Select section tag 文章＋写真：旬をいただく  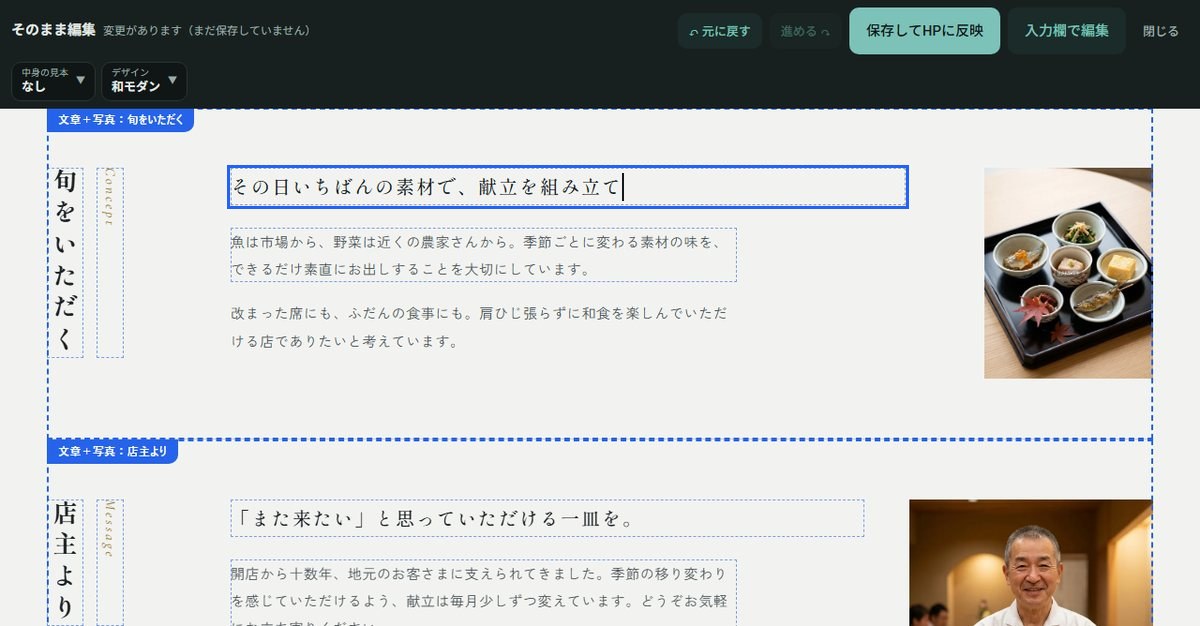pos(120,120)
